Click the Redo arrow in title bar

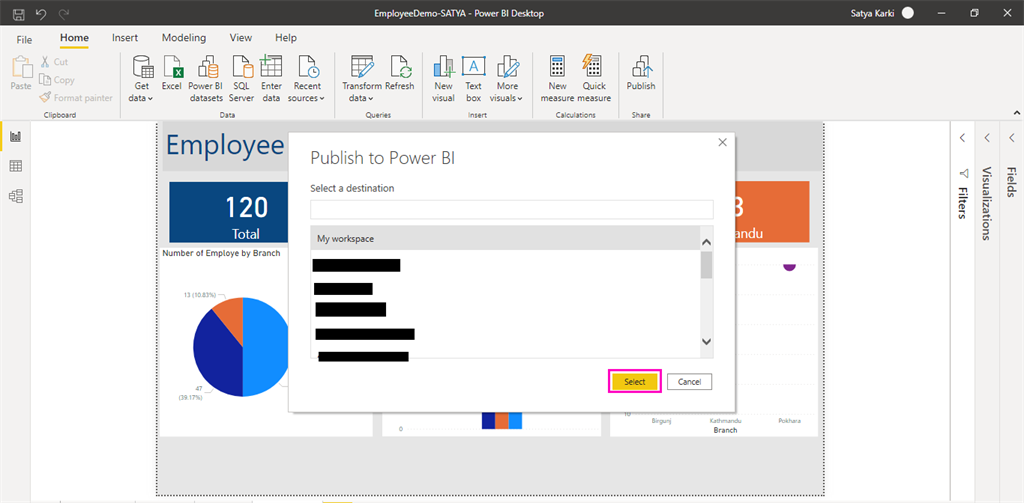(x=63, y=13)
